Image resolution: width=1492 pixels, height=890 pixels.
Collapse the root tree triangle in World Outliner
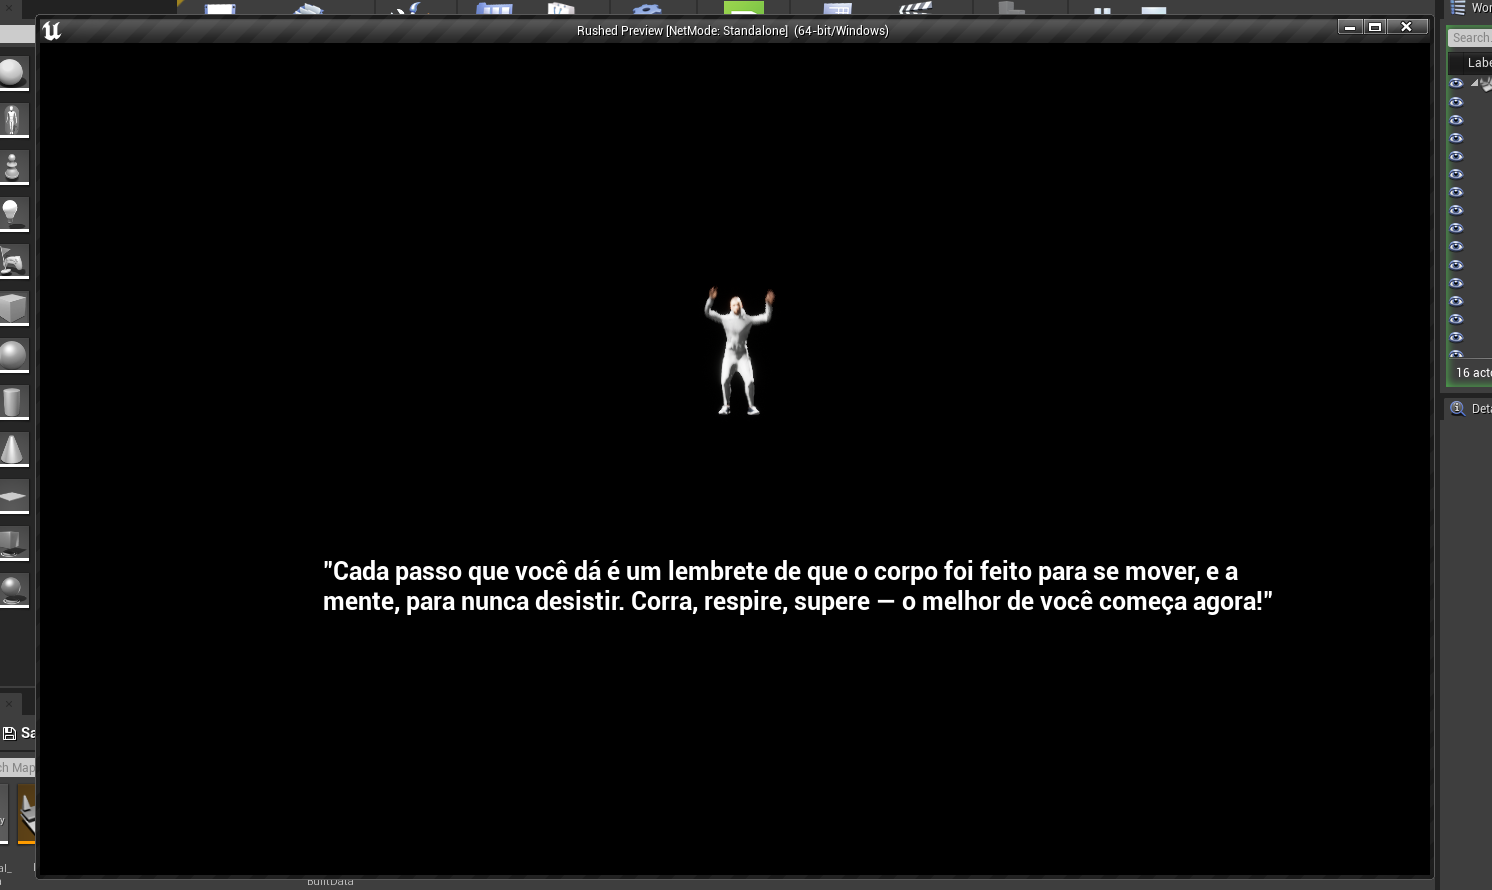(1474, 83)
